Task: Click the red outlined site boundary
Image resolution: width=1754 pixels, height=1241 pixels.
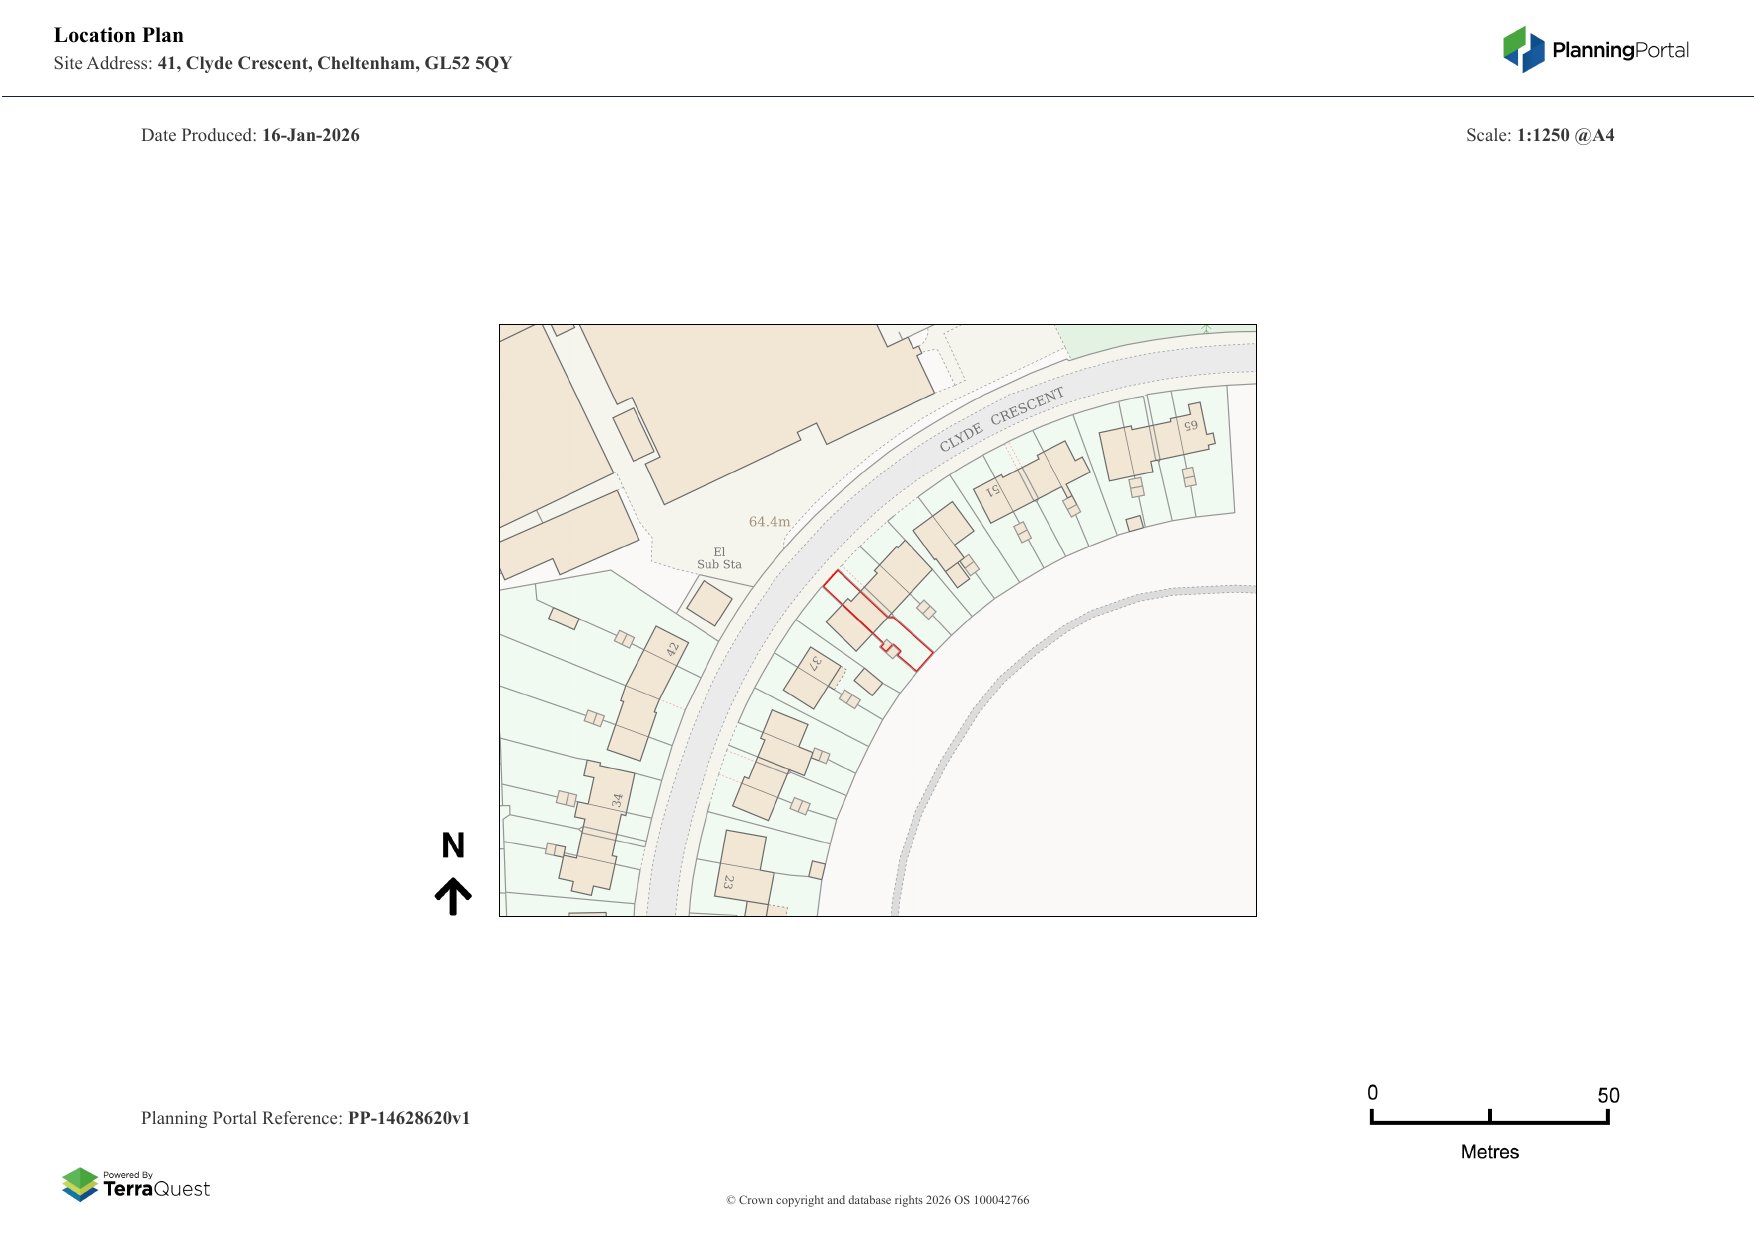Action: pyautogui.click(x=877, y=620)
